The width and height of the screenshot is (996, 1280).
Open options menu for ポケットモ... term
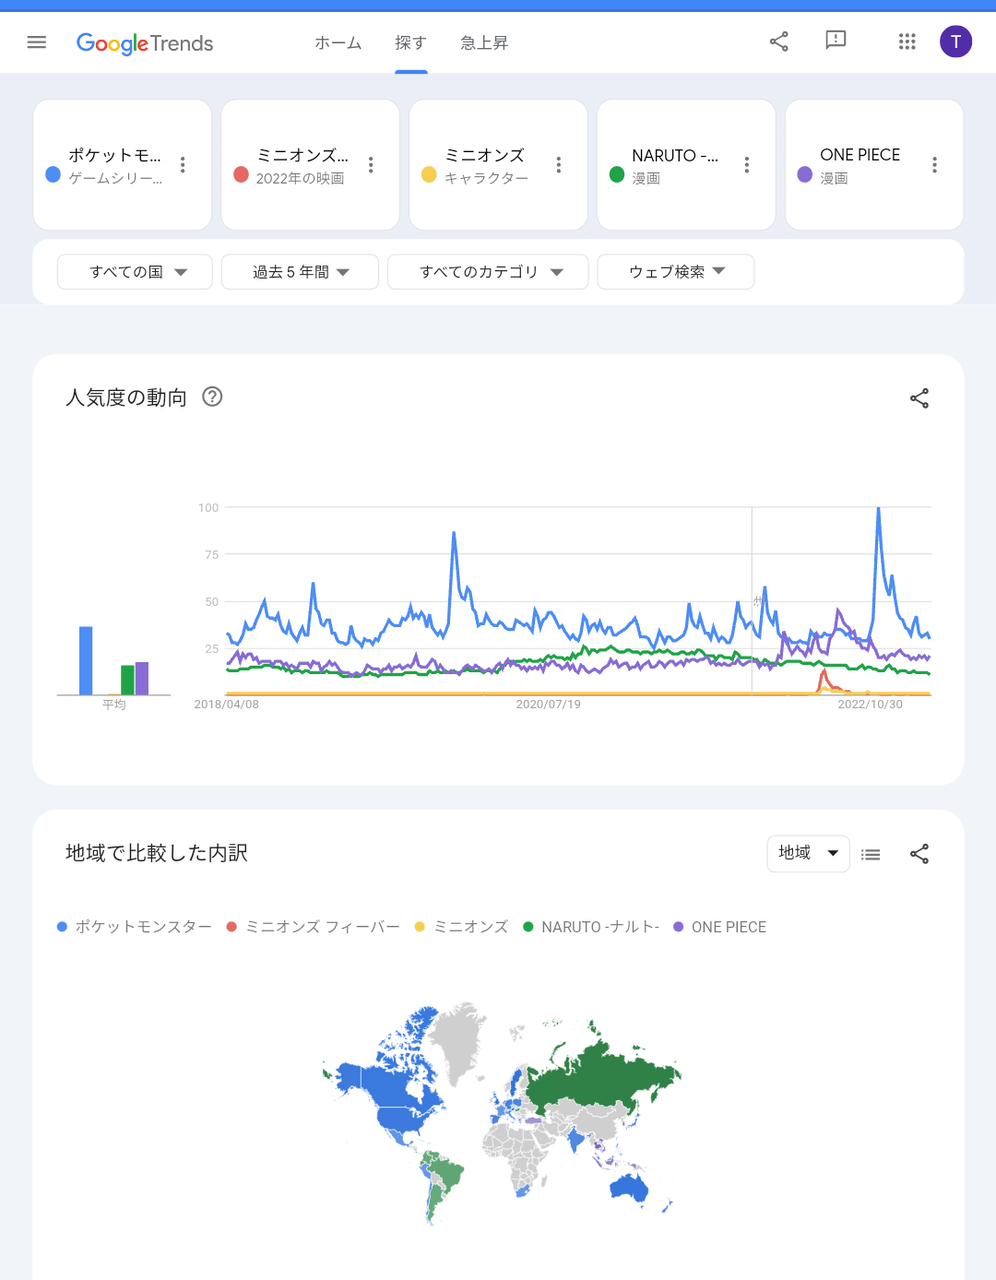(183, 165)
